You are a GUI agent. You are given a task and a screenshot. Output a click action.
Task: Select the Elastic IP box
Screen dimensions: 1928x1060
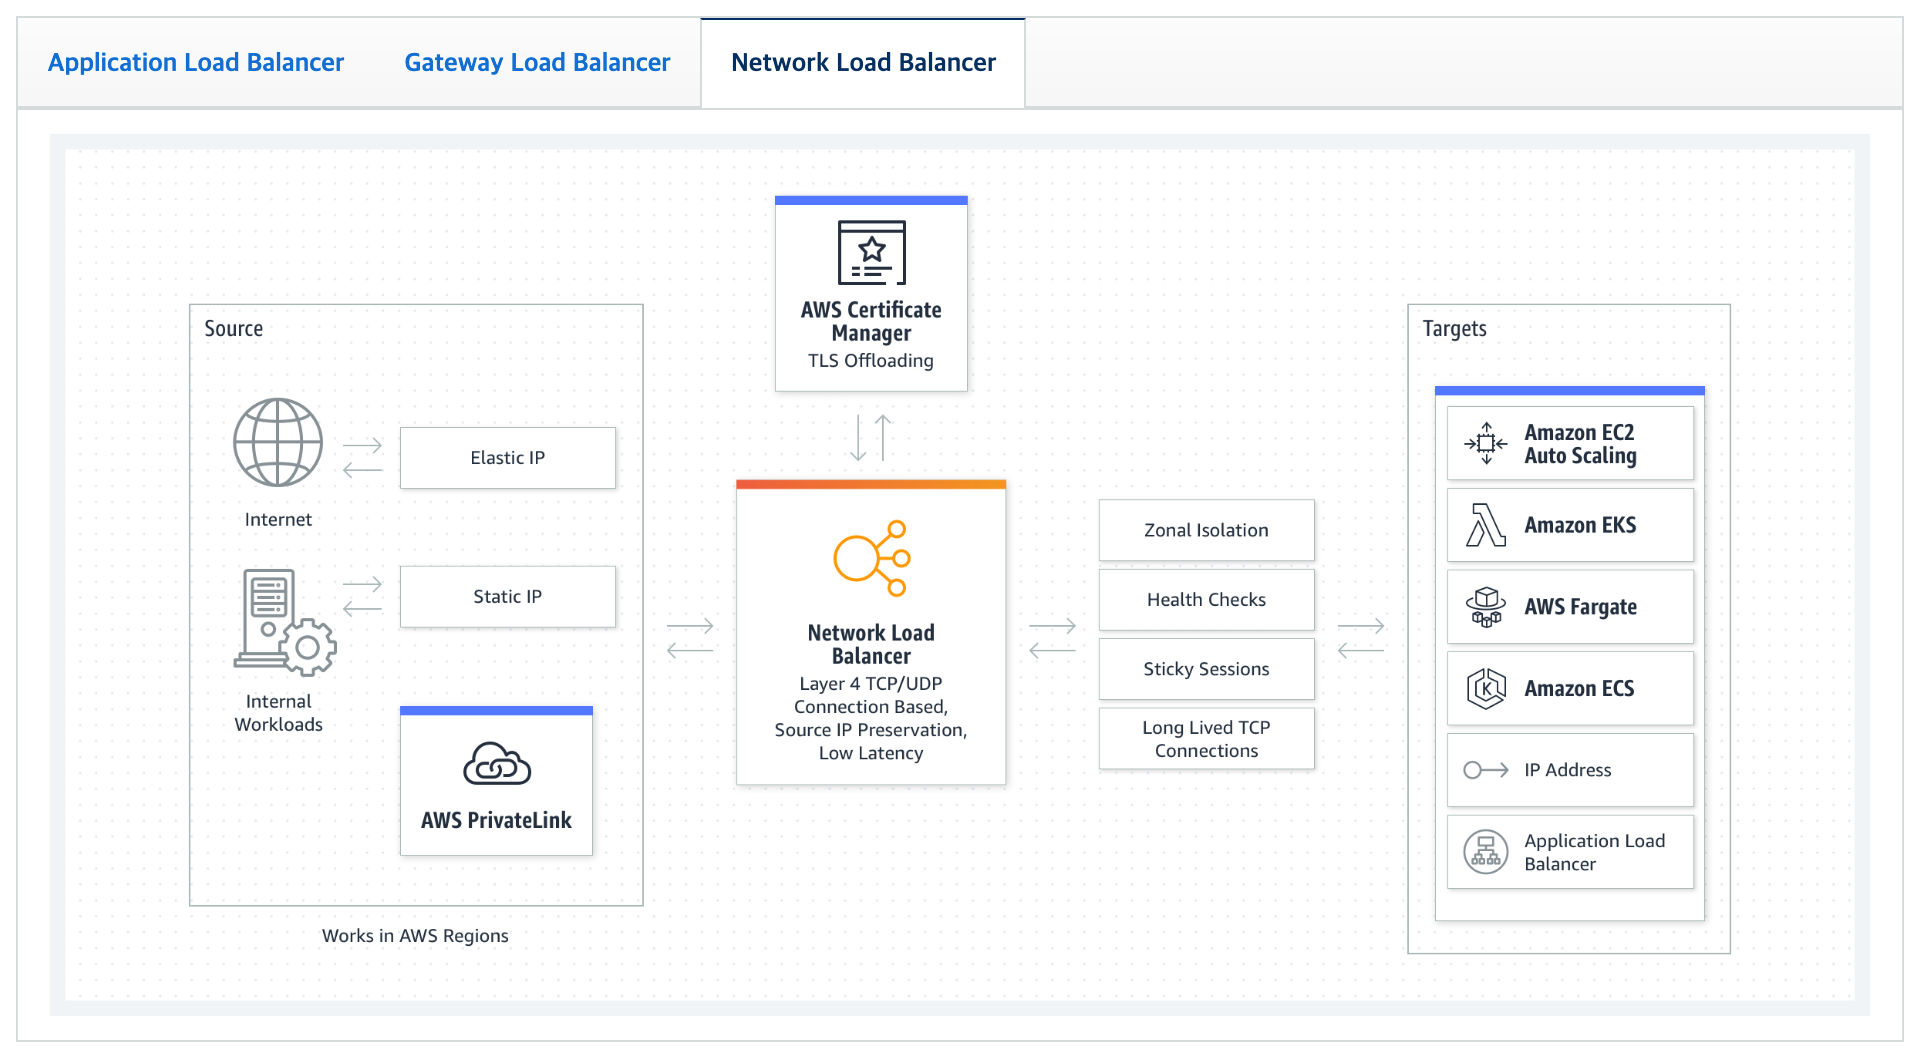tap(508, 458)
